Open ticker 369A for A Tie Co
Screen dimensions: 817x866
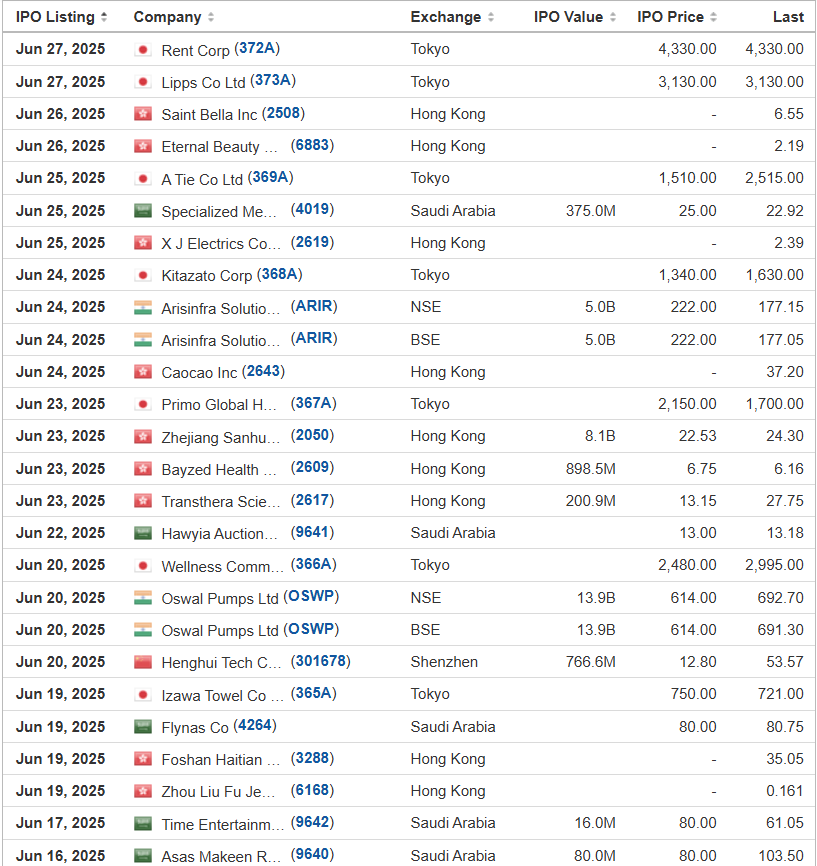tap(270, 177)
